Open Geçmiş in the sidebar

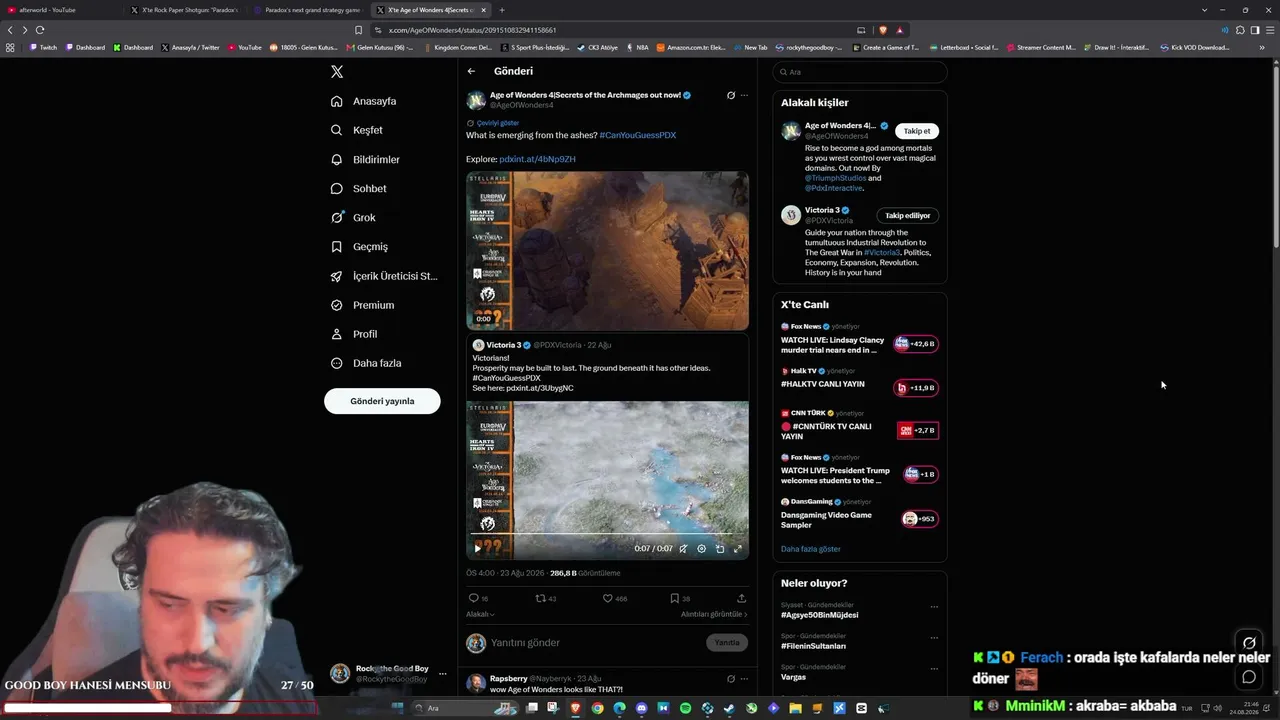(359, 246)
